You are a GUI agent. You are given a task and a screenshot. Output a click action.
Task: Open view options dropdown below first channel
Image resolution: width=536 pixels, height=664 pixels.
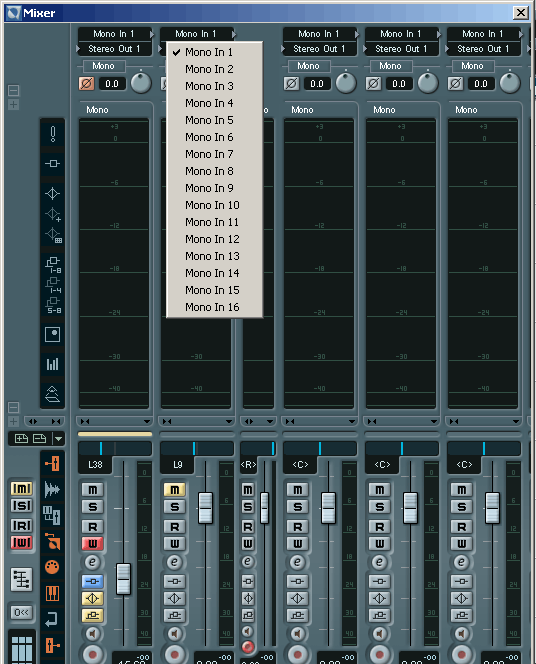[147, 421]
